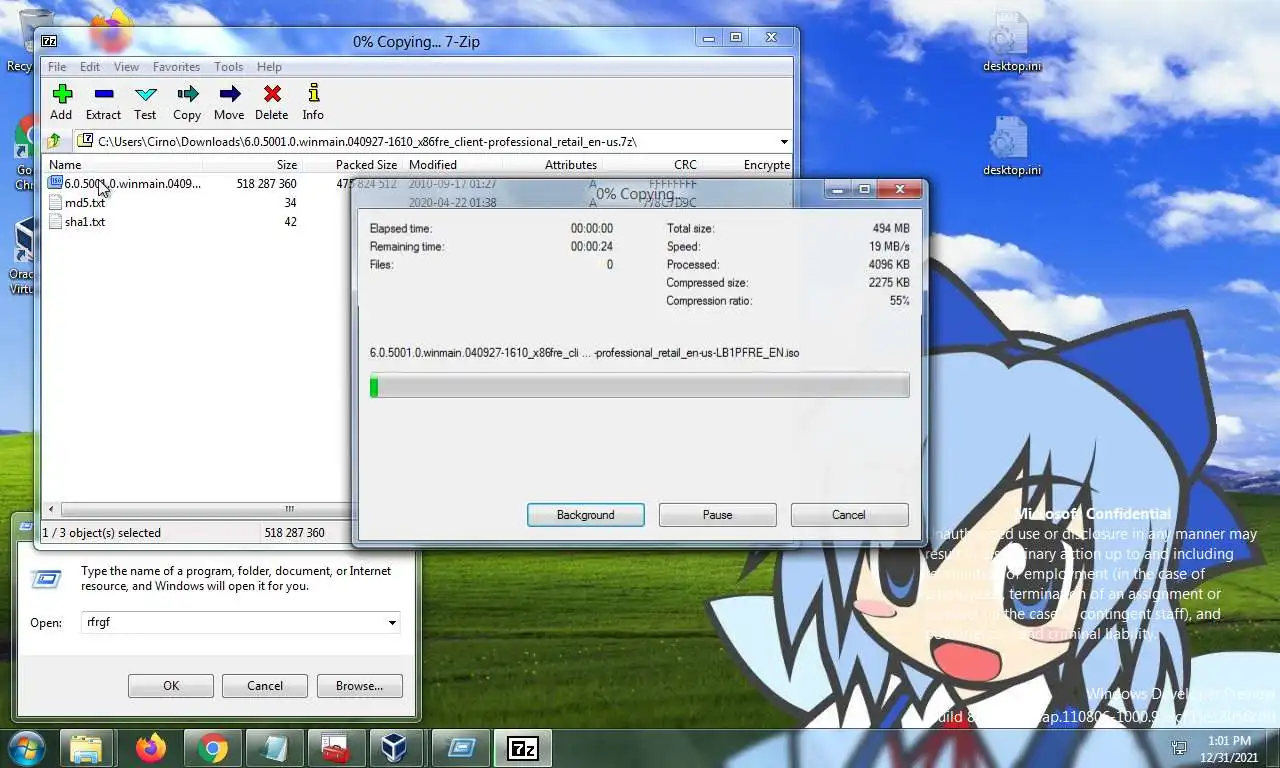Select the Move toolbar icon
Screen dimensions: 1280x768
click(229, 94)
